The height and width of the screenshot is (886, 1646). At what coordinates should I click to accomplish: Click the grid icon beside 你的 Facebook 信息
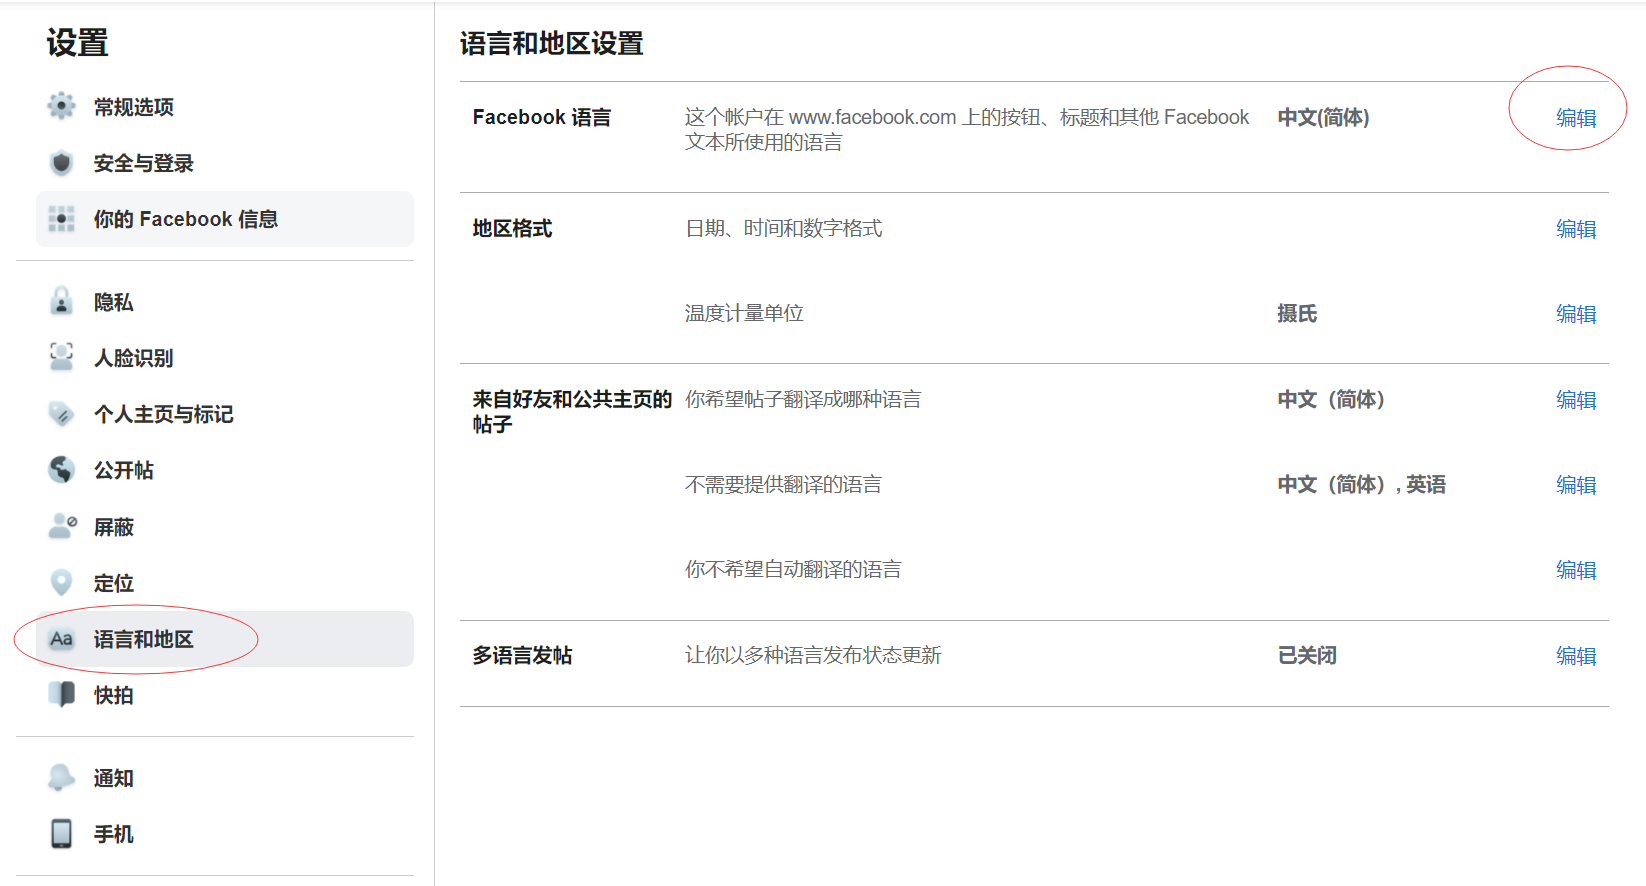pos(61,219)
